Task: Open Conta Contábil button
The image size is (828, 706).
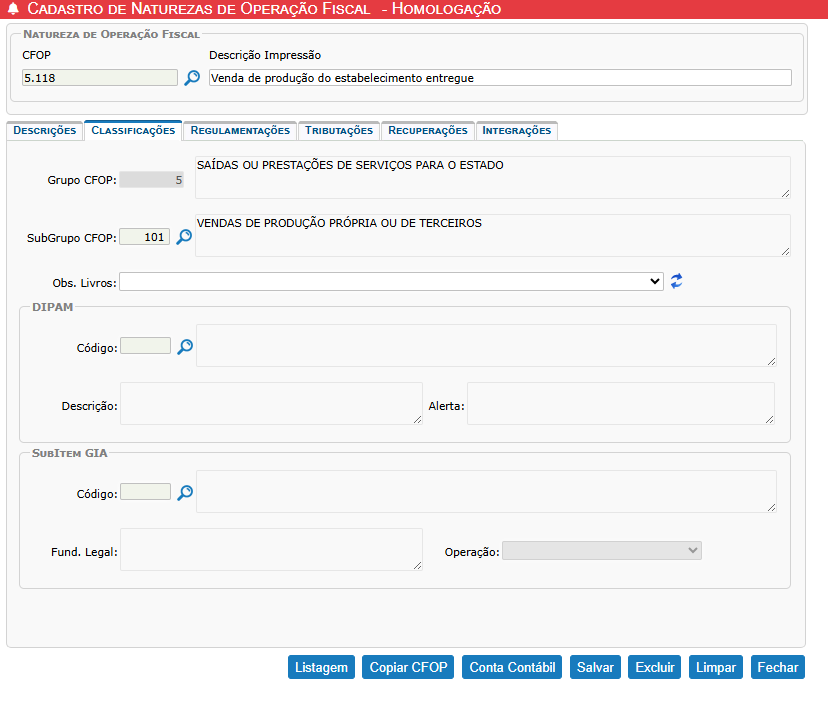Action: pyautogui.click(x=512, y=668)
